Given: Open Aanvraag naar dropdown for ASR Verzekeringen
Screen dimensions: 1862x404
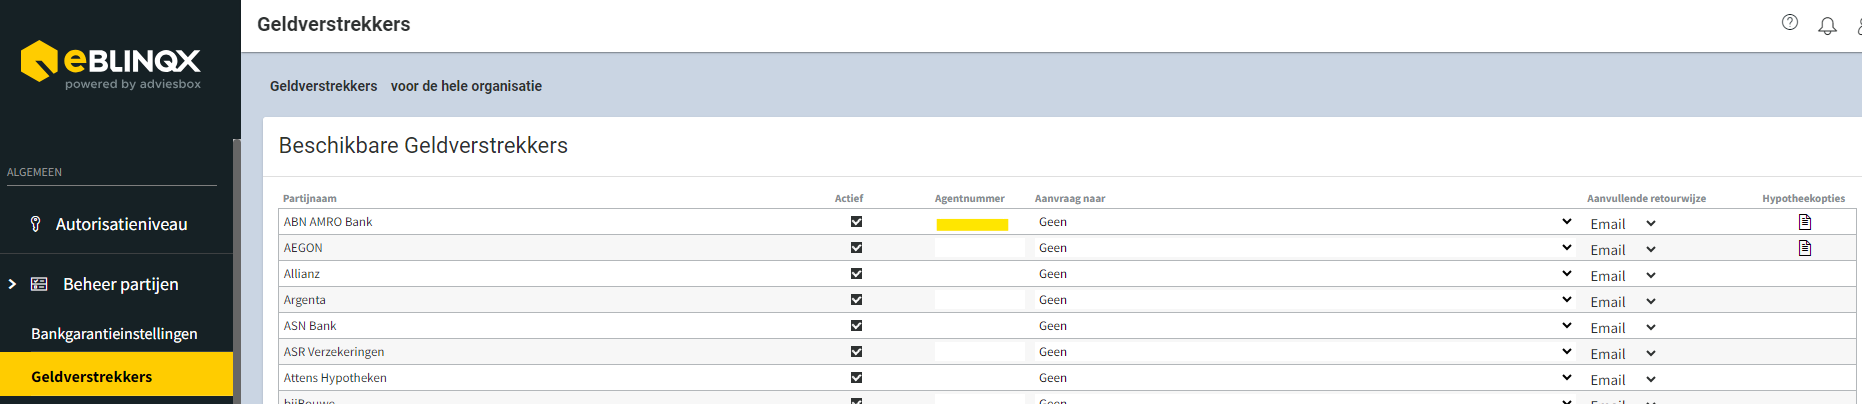Looking at the screenshot, I should (x=1305, y=352).
